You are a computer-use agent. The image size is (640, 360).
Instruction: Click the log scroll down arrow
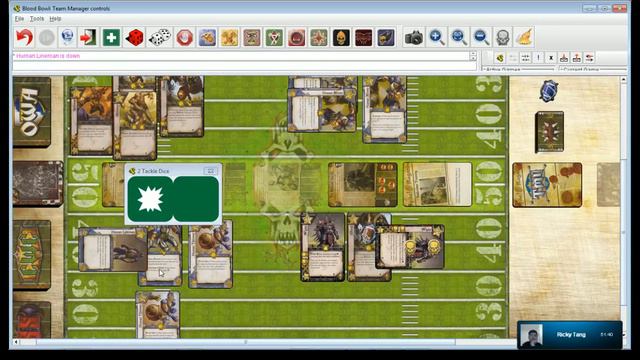pos(473,59)
